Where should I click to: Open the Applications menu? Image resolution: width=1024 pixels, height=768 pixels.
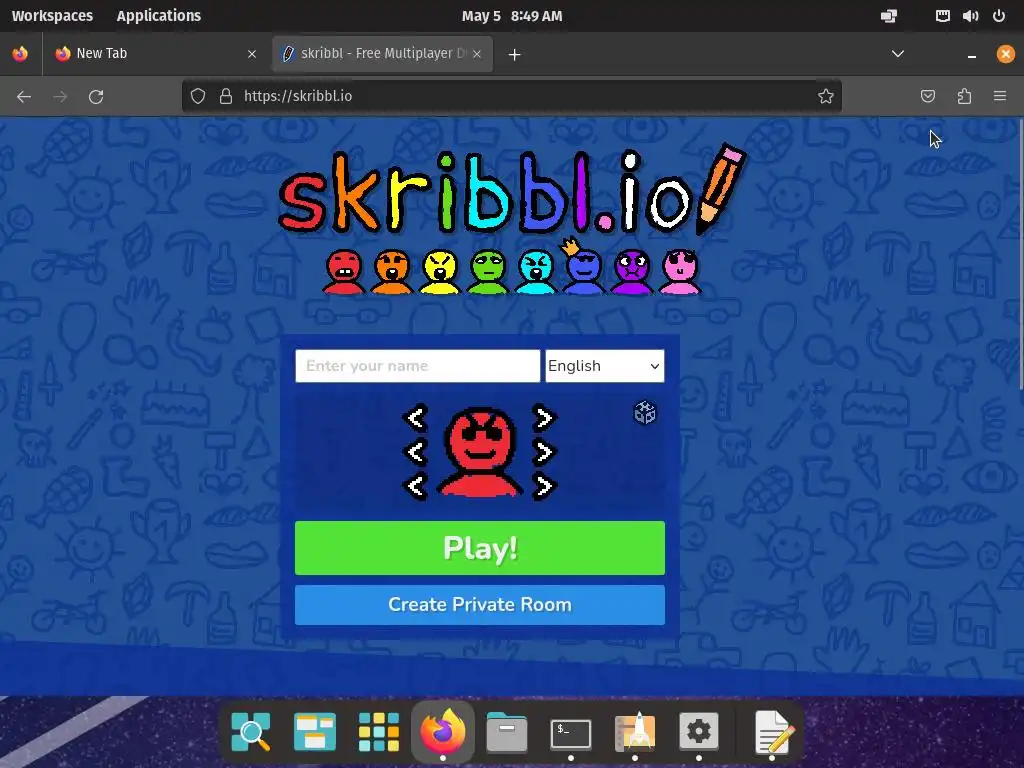[159, 16]
